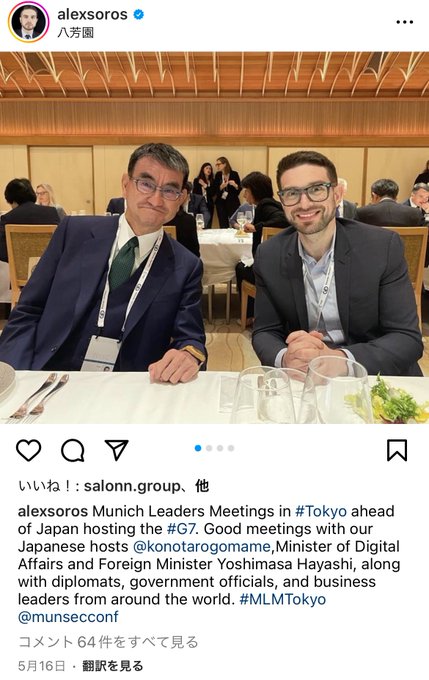Viewport: 429px width, 680px height.
Task: Open #Tokyo hashtag
Action: (321, 511)
